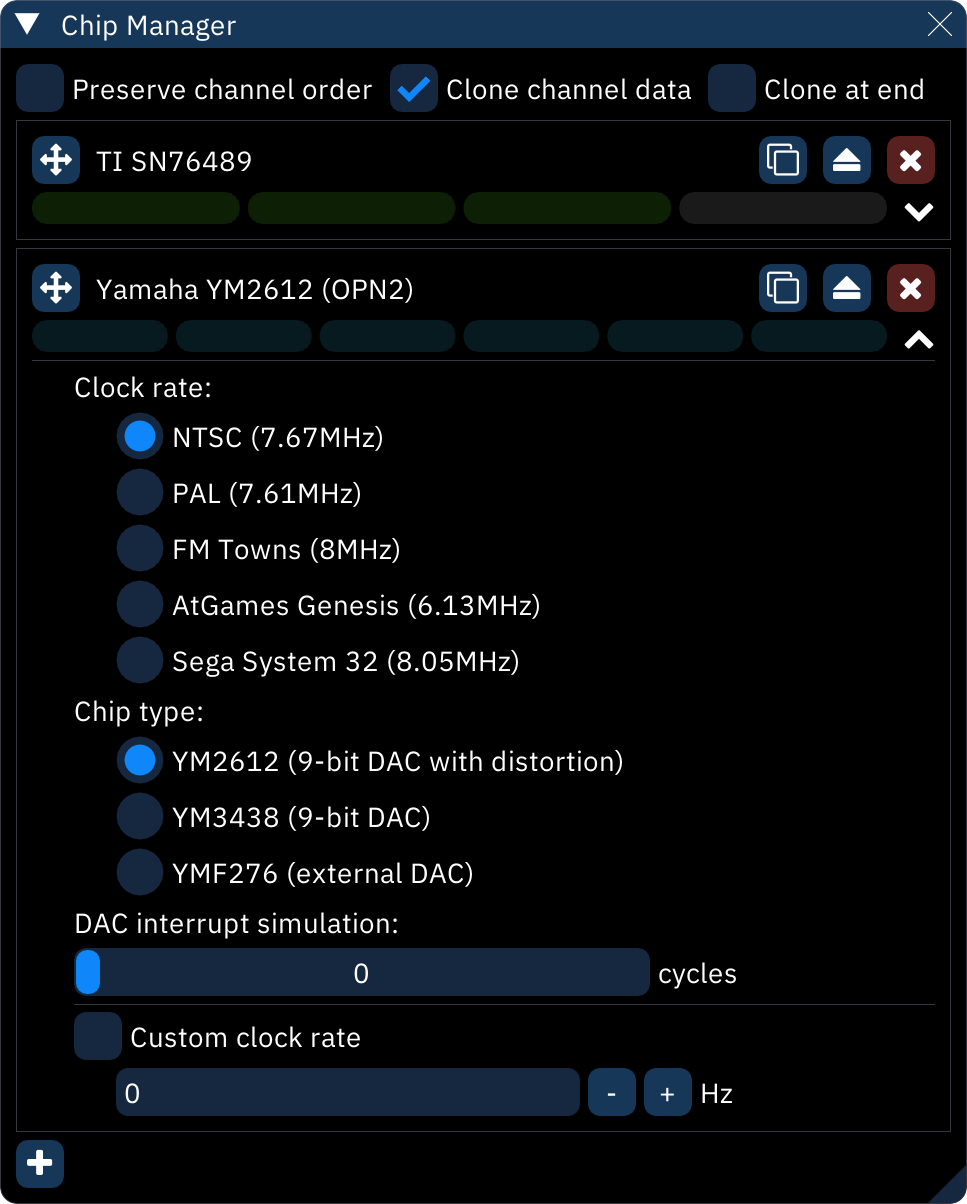Choose YM3438 (9-bit DAC) chip type
The width and height of the screenshot is (967, 1204).
140,817
